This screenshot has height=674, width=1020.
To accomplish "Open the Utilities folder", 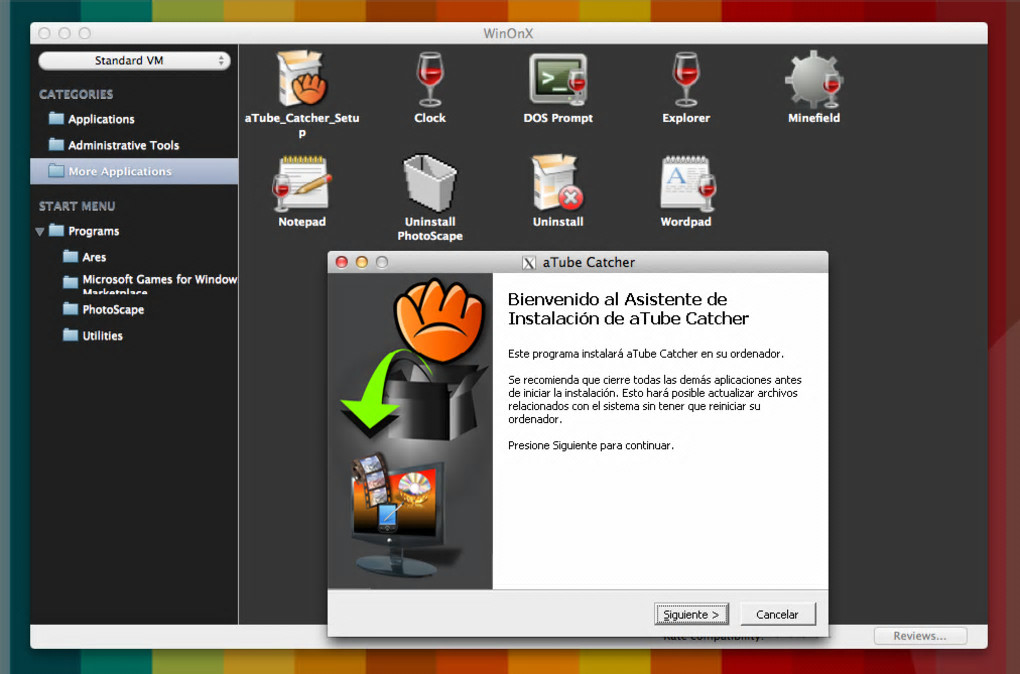I will click(x=134, y=336).
